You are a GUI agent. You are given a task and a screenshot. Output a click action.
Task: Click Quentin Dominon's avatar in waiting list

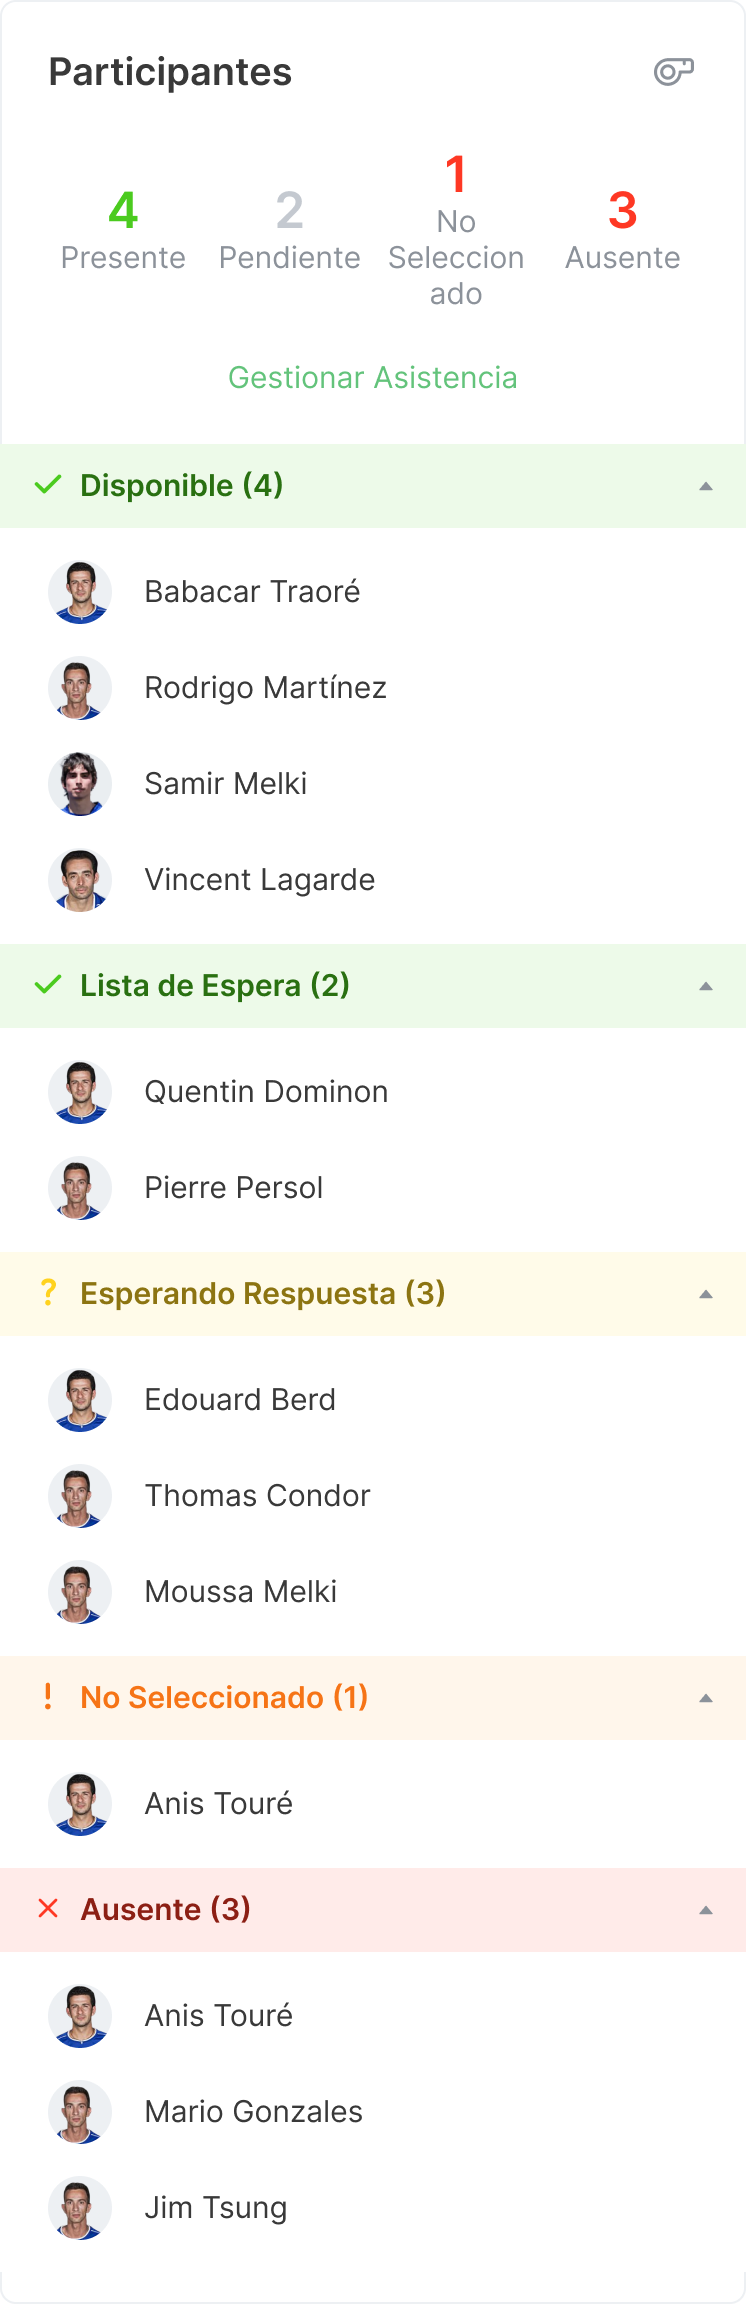(x=80, y=1091)
